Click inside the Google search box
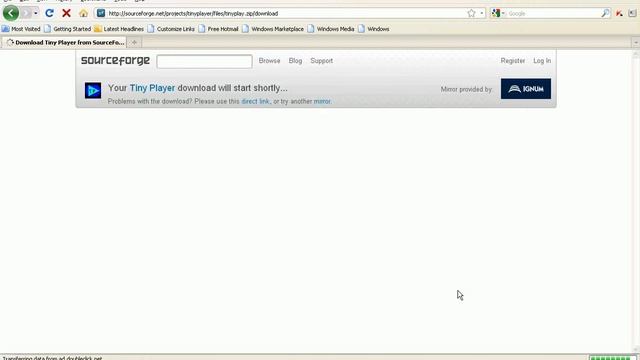The height and width of the screenshot is (360, 640). (553, 13)
